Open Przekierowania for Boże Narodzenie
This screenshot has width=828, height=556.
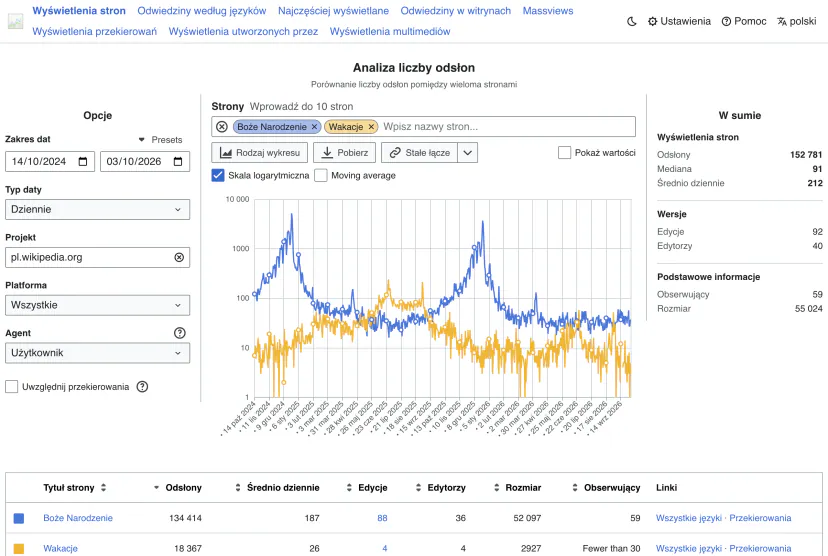(760, 518)
